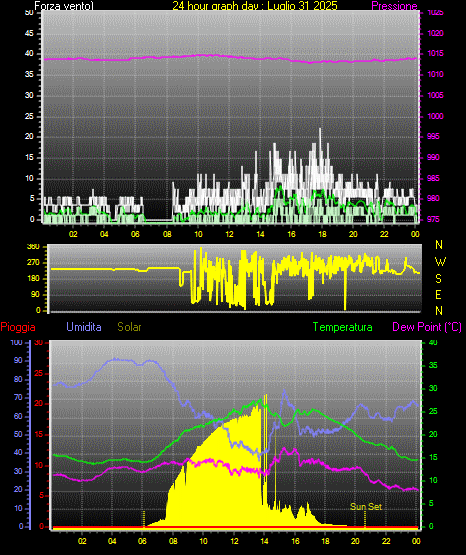Click the 1015 pressure axis value
Viewport: 466px width, 555px height.
coord(436,53)
